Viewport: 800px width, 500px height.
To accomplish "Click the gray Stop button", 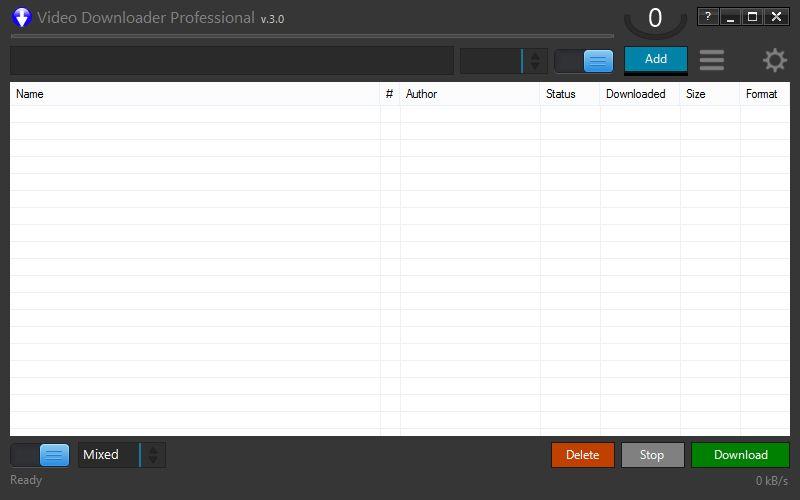I will (x=653, y=455).
